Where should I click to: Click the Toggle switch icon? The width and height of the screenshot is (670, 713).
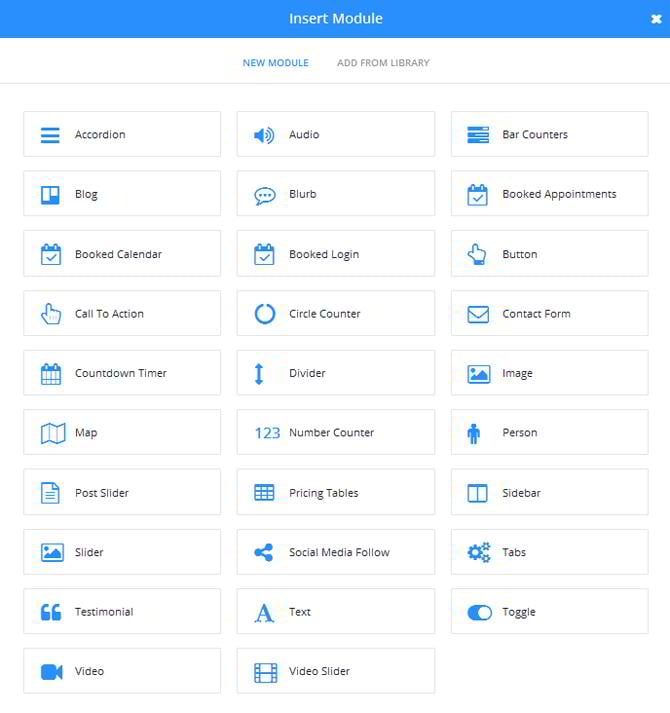pyautogui.click(x=479, y=612)
